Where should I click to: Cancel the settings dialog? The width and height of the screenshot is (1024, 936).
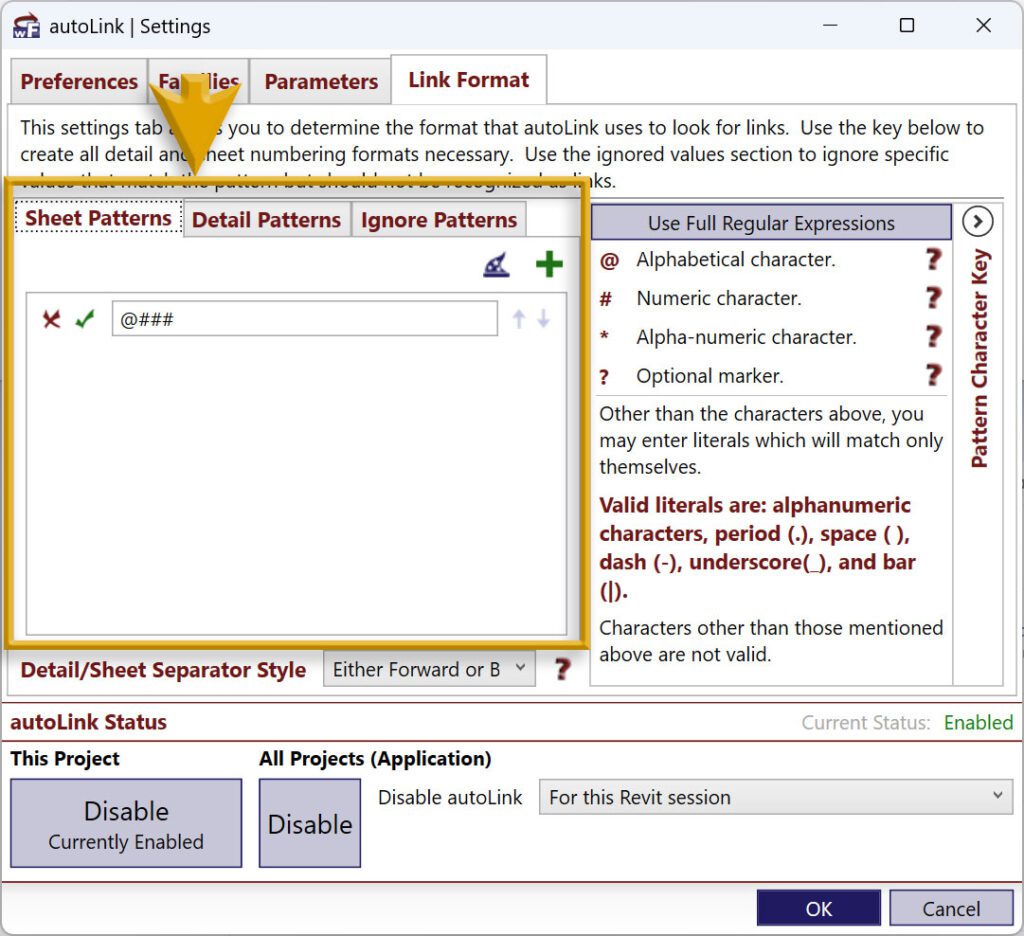coord(951,908)
